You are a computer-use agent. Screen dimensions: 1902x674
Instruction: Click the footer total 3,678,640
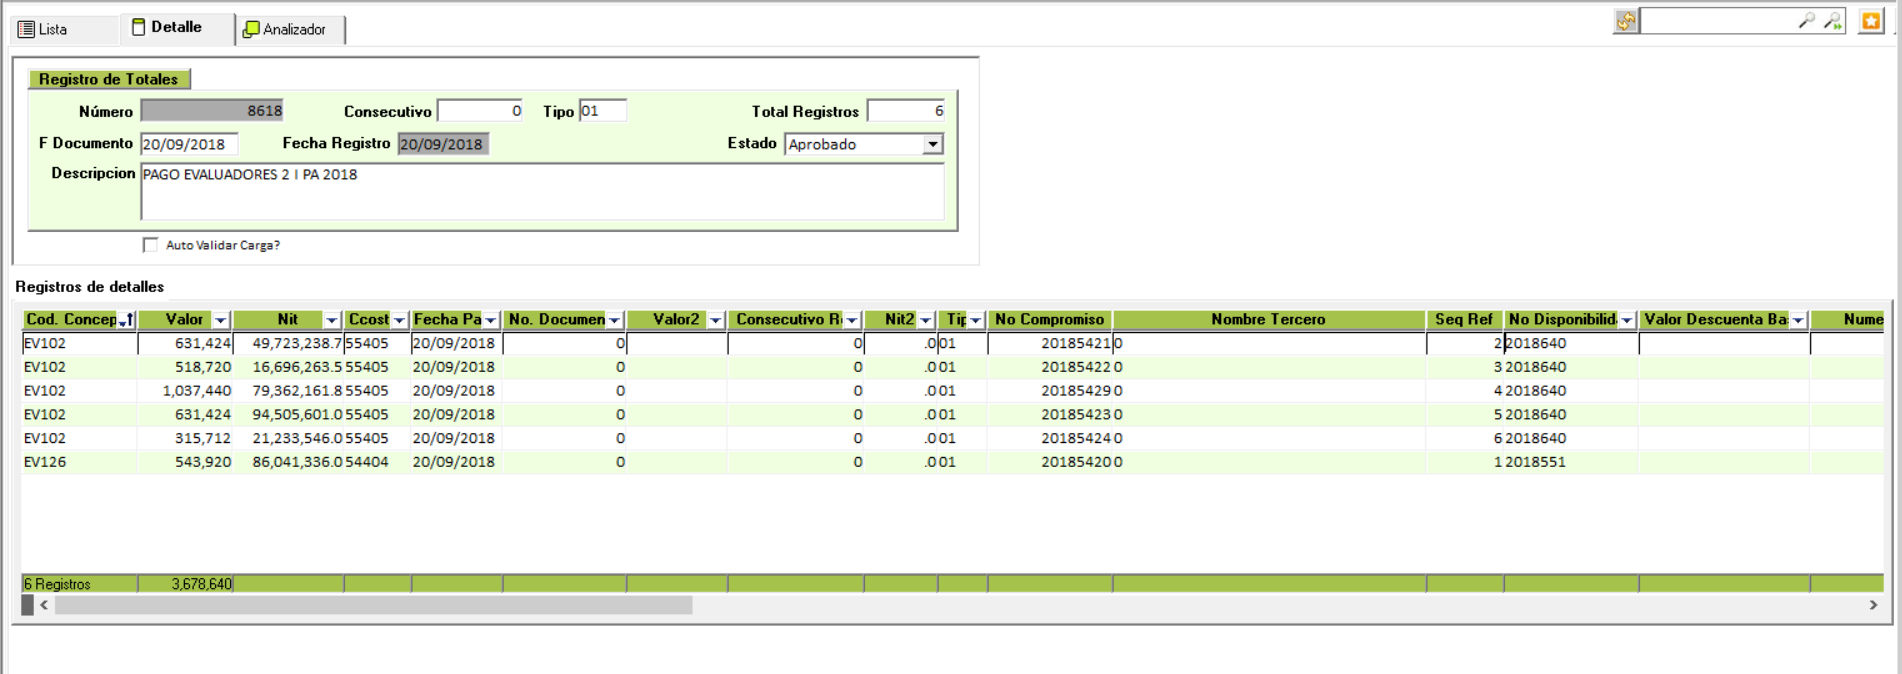(x=186, y=584)
